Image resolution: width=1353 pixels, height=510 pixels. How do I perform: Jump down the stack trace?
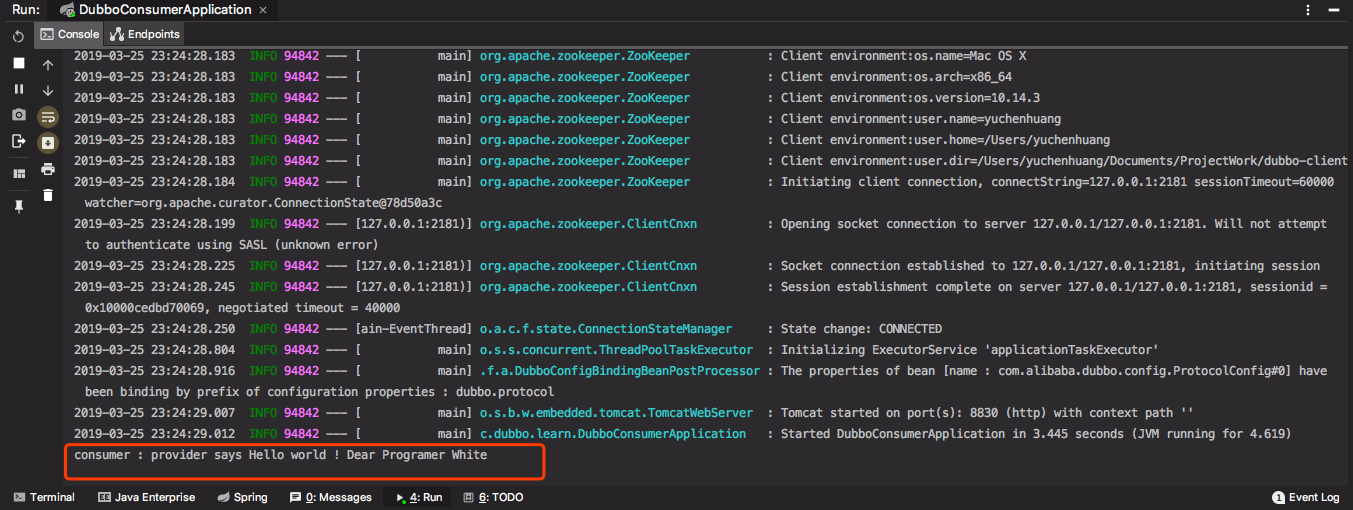pyautogui.click(x=47, y=91)
